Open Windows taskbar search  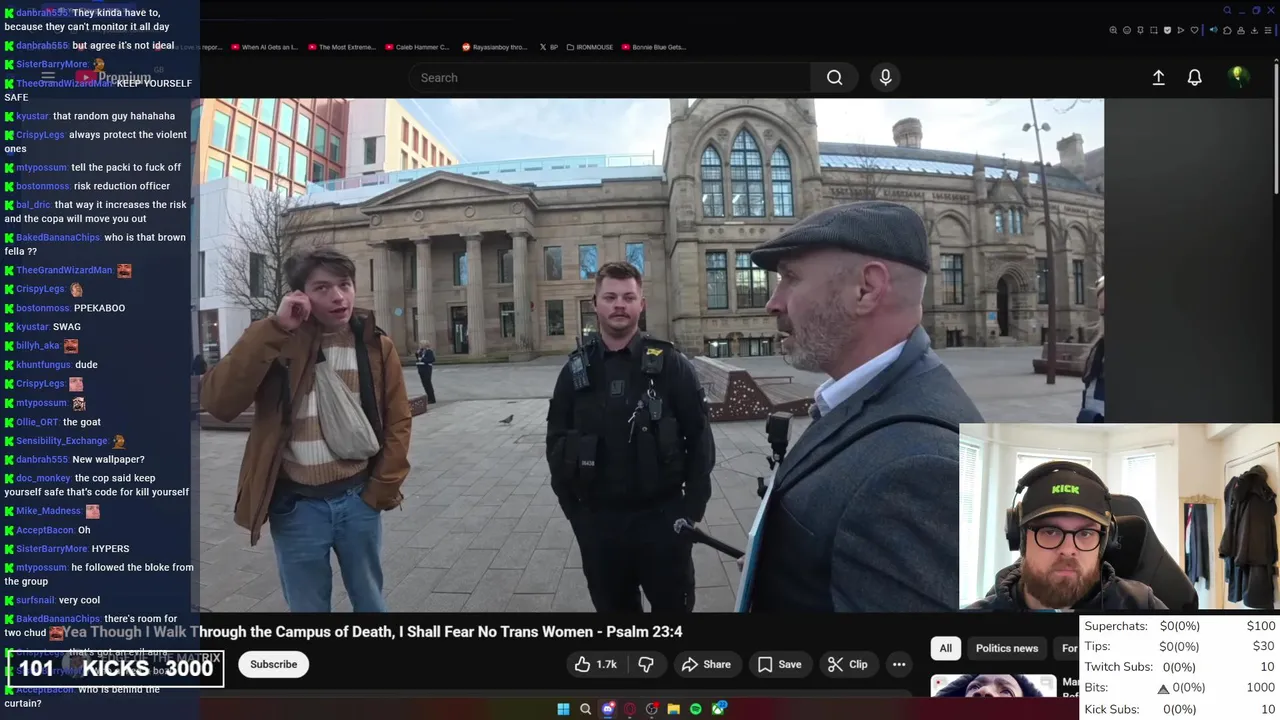pos(585,709)
